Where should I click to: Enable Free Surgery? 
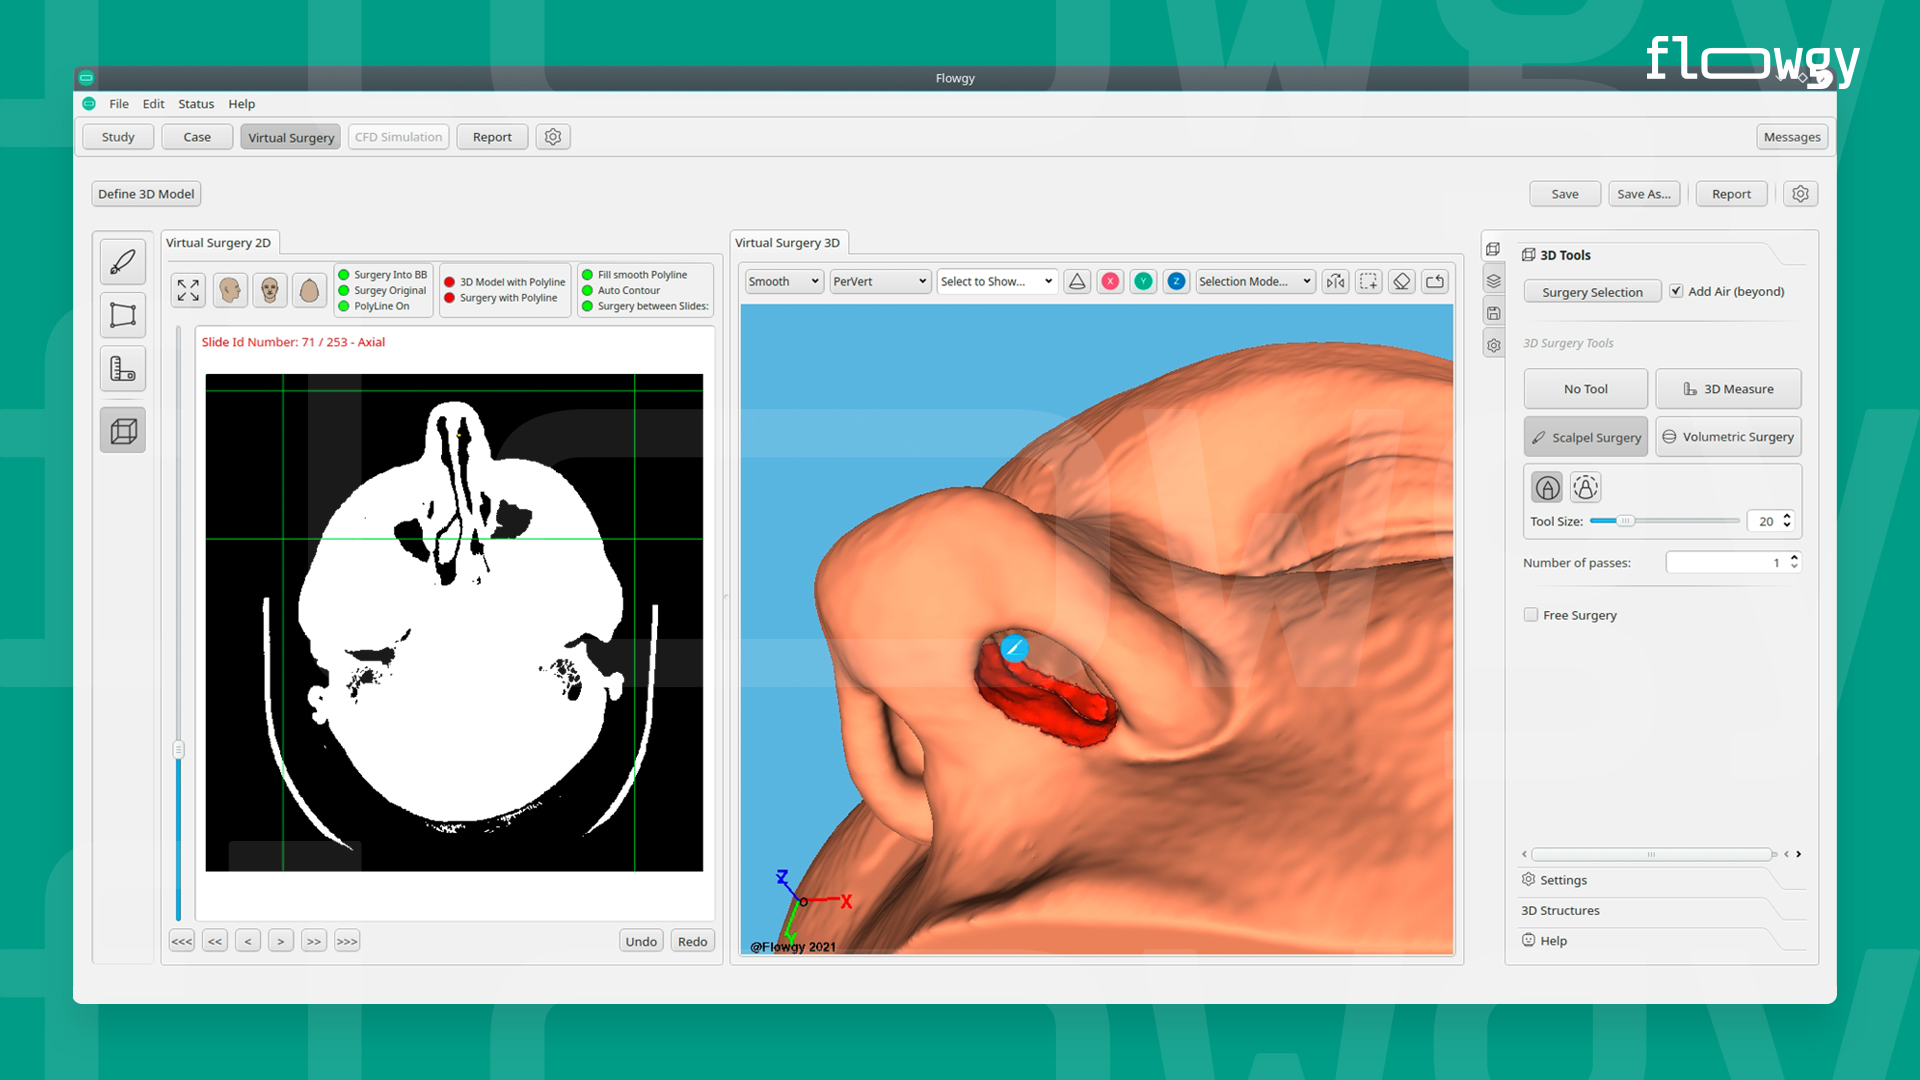tap(1531, 614)
